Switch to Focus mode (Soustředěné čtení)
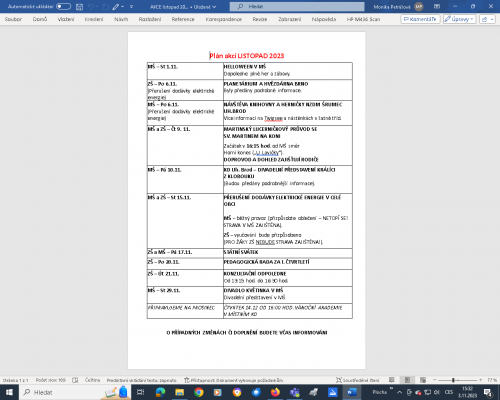This screenshot has height=400, width=500. [357, 380]
